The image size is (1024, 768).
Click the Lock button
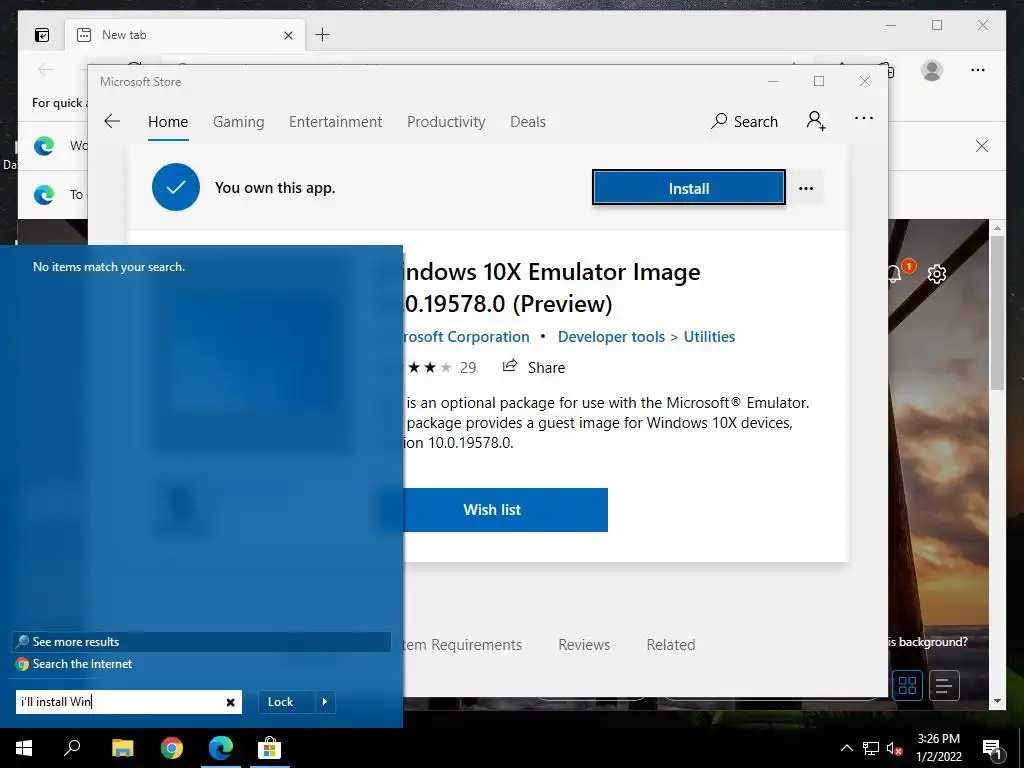286,701
